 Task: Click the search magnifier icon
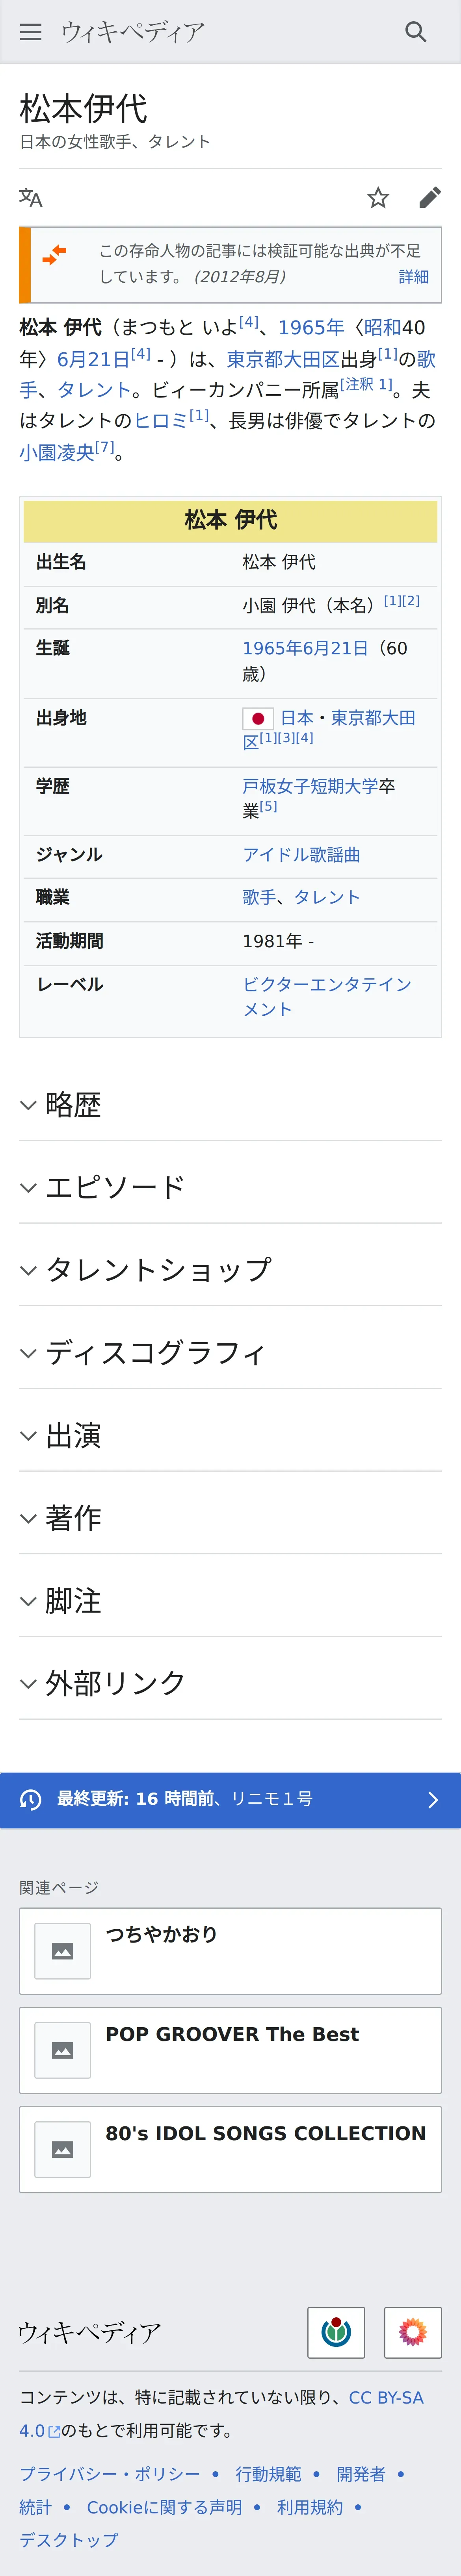coord(416,32)
